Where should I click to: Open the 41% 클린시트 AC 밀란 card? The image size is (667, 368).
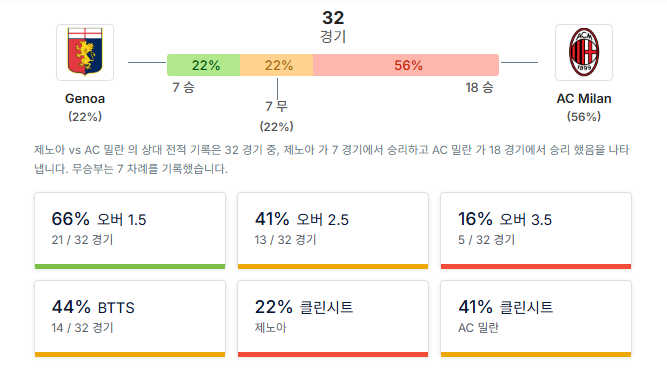536,319
